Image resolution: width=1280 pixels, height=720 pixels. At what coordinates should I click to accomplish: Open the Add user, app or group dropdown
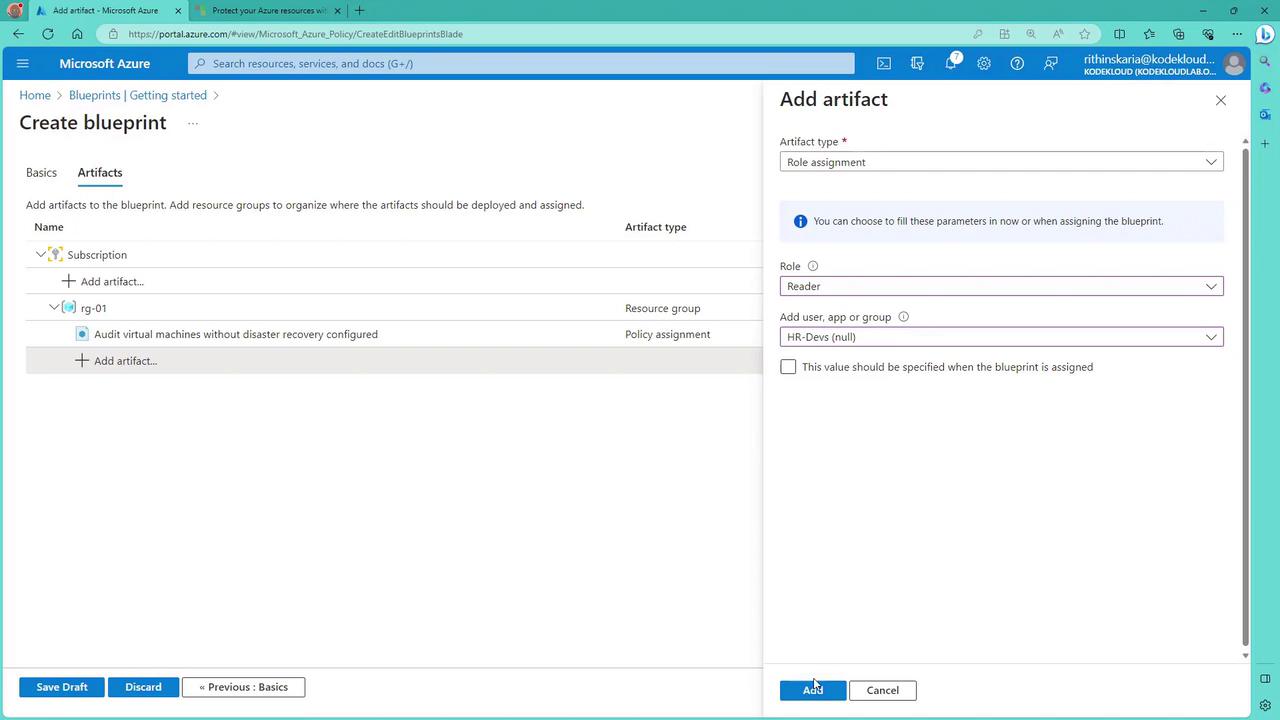(x=1001, y=337)
